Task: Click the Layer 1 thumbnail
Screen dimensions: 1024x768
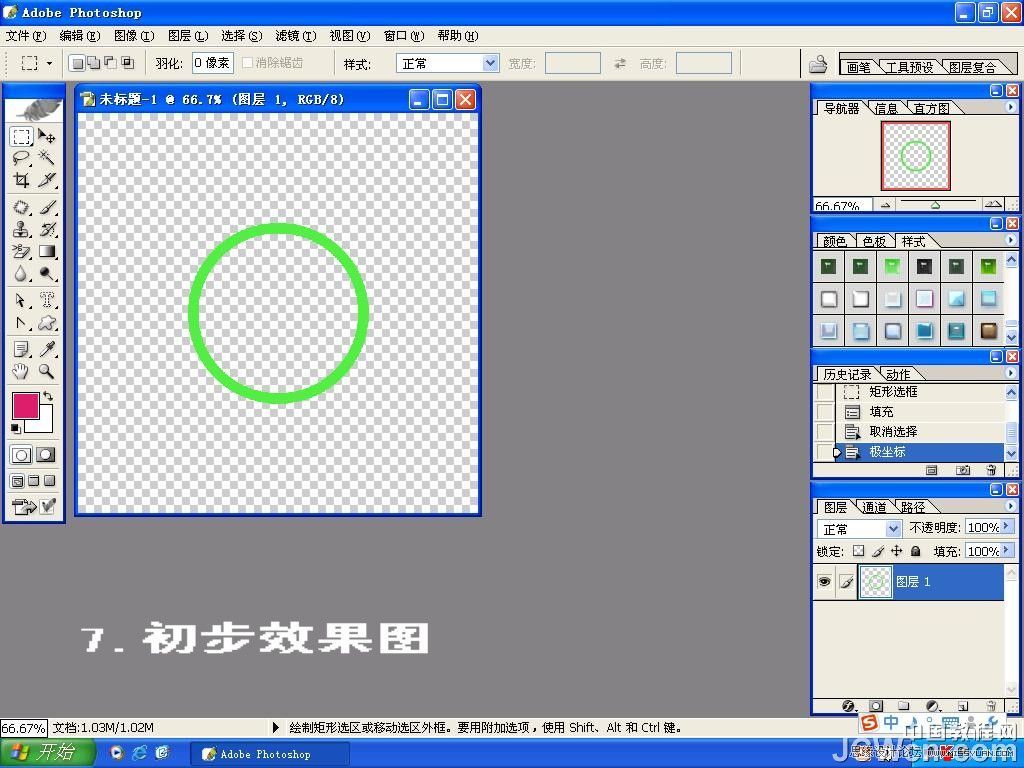Action: point(876,581)
